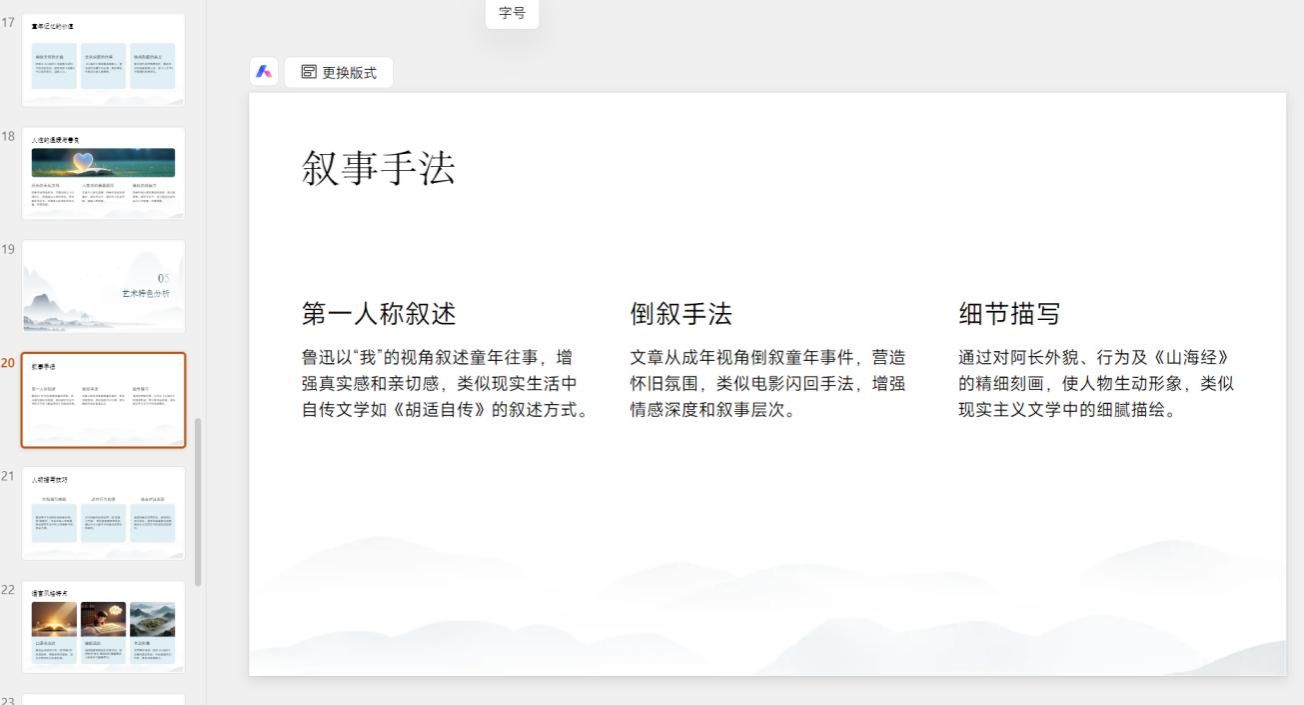Select slide 20 叙事手法 thumbnail
This screenshot has height=705, width=1304.
104,400
